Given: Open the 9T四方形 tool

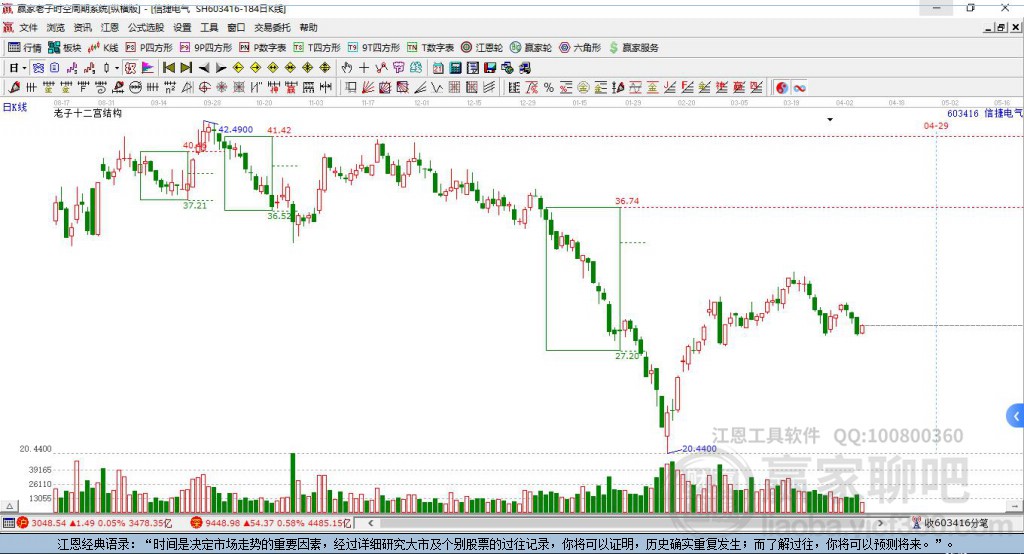Looking at the screenshot, I should coord(374,48).
